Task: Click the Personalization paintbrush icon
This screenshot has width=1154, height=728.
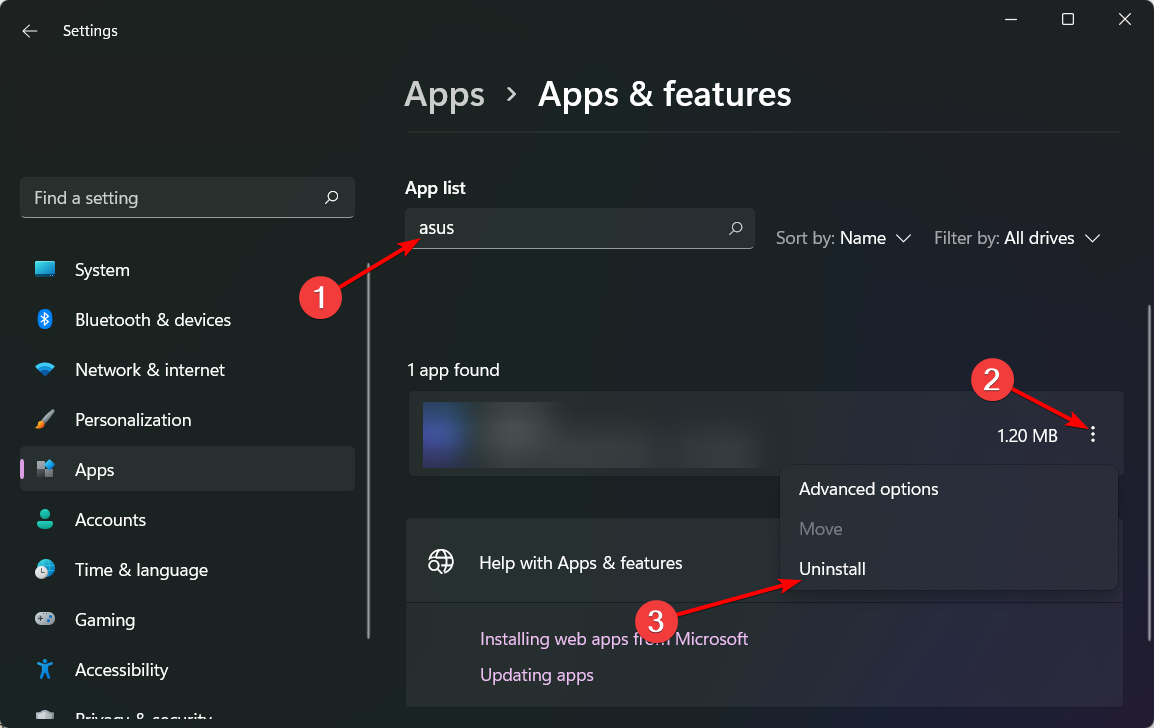Action: [45, 420]
